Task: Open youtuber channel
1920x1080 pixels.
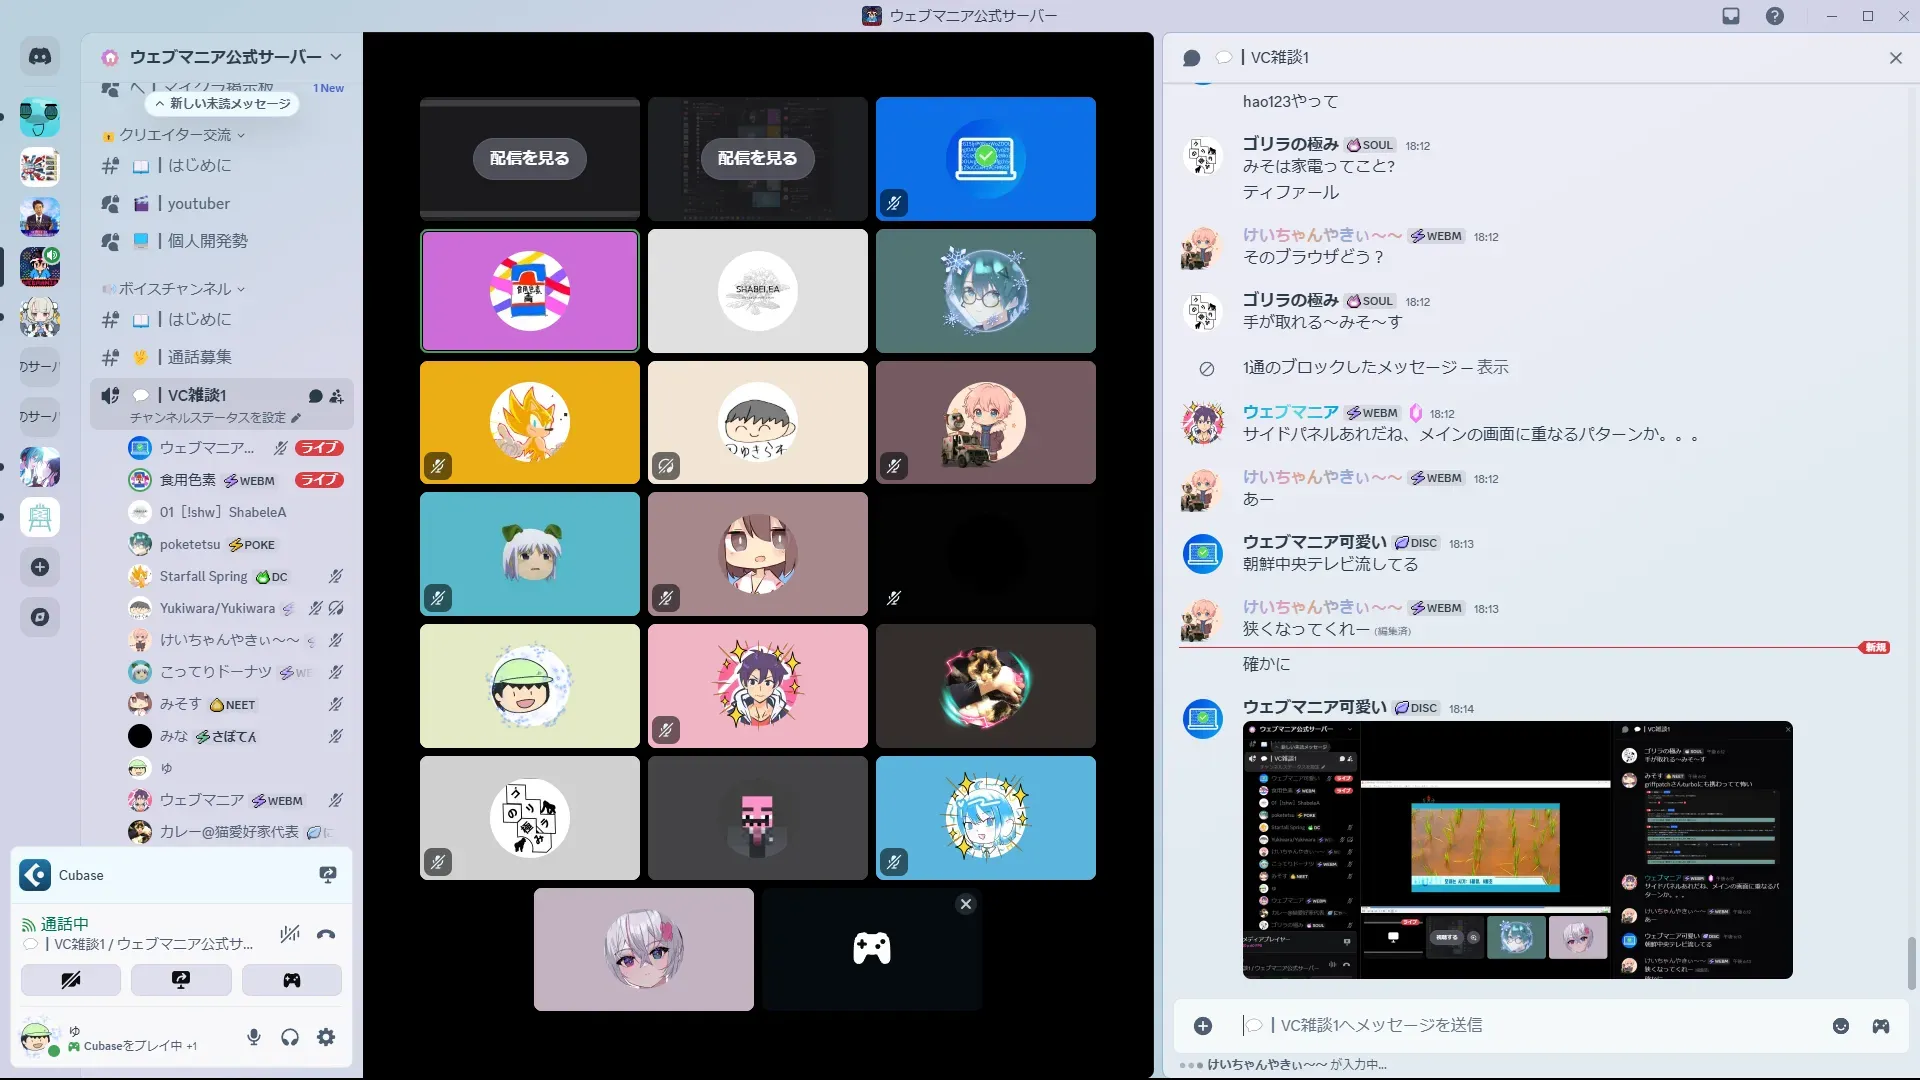Action: (x=198, y=204)
